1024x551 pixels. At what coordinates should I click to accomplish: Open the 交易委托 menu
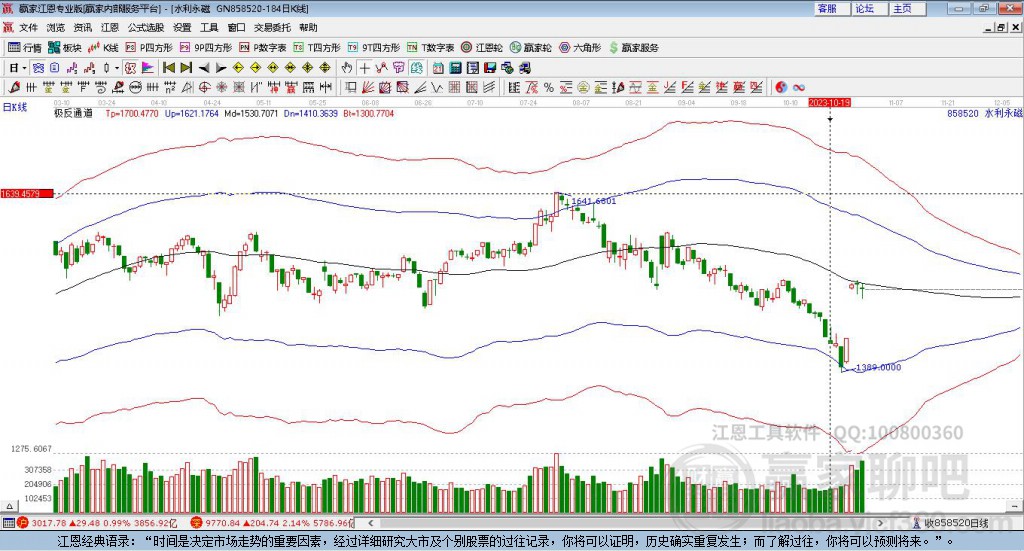click(272, 27)
